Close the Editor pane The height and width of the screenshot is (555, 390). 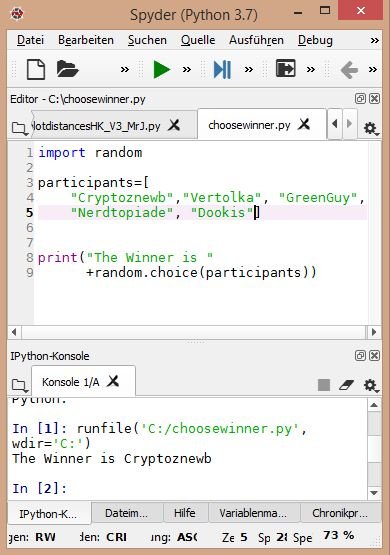click(374, 98)
